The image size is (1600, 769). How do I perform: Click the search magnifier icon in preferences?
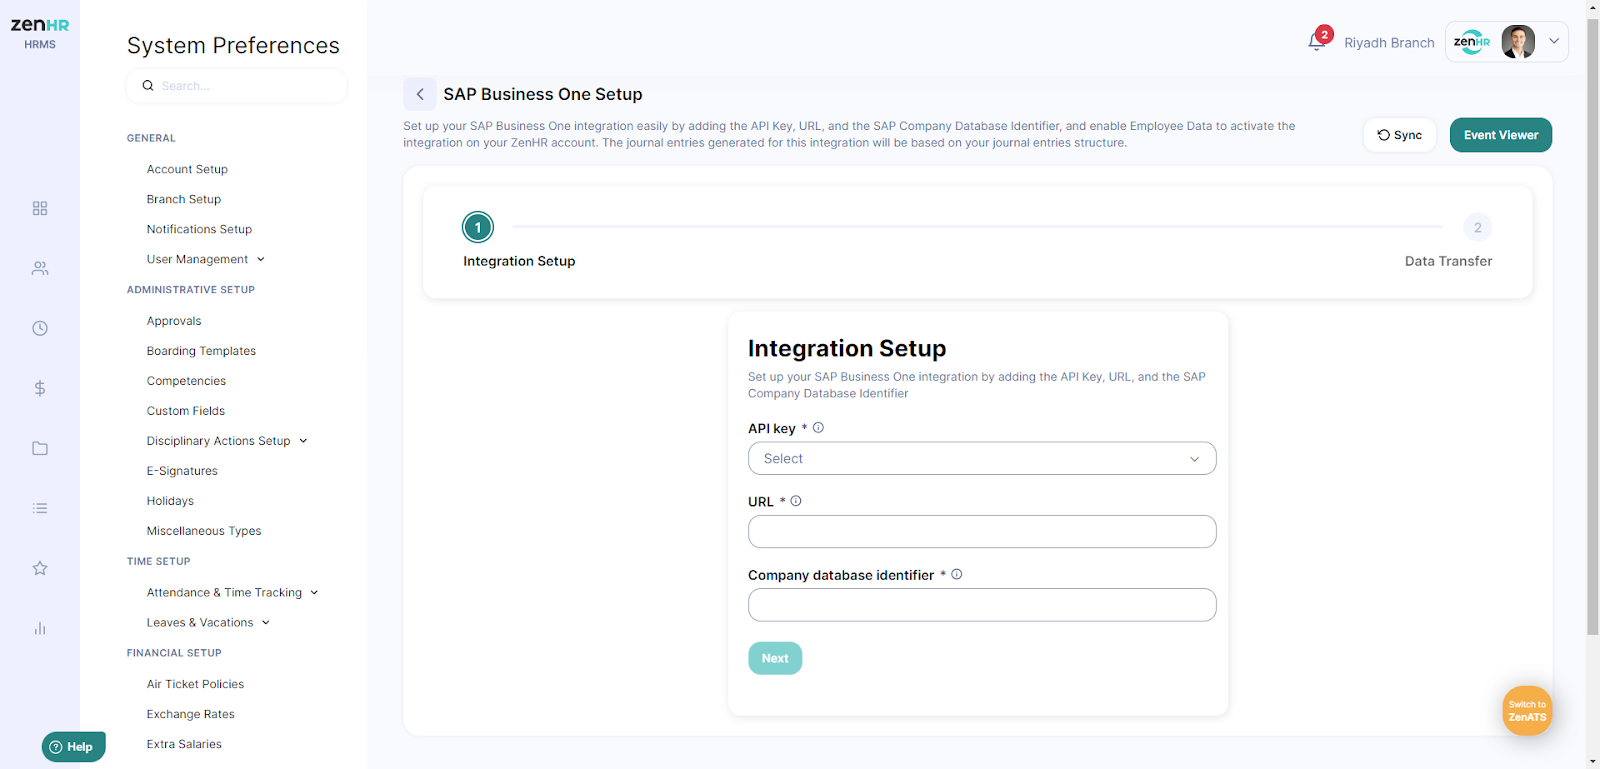pyautogui.click(x=148, y=86)
